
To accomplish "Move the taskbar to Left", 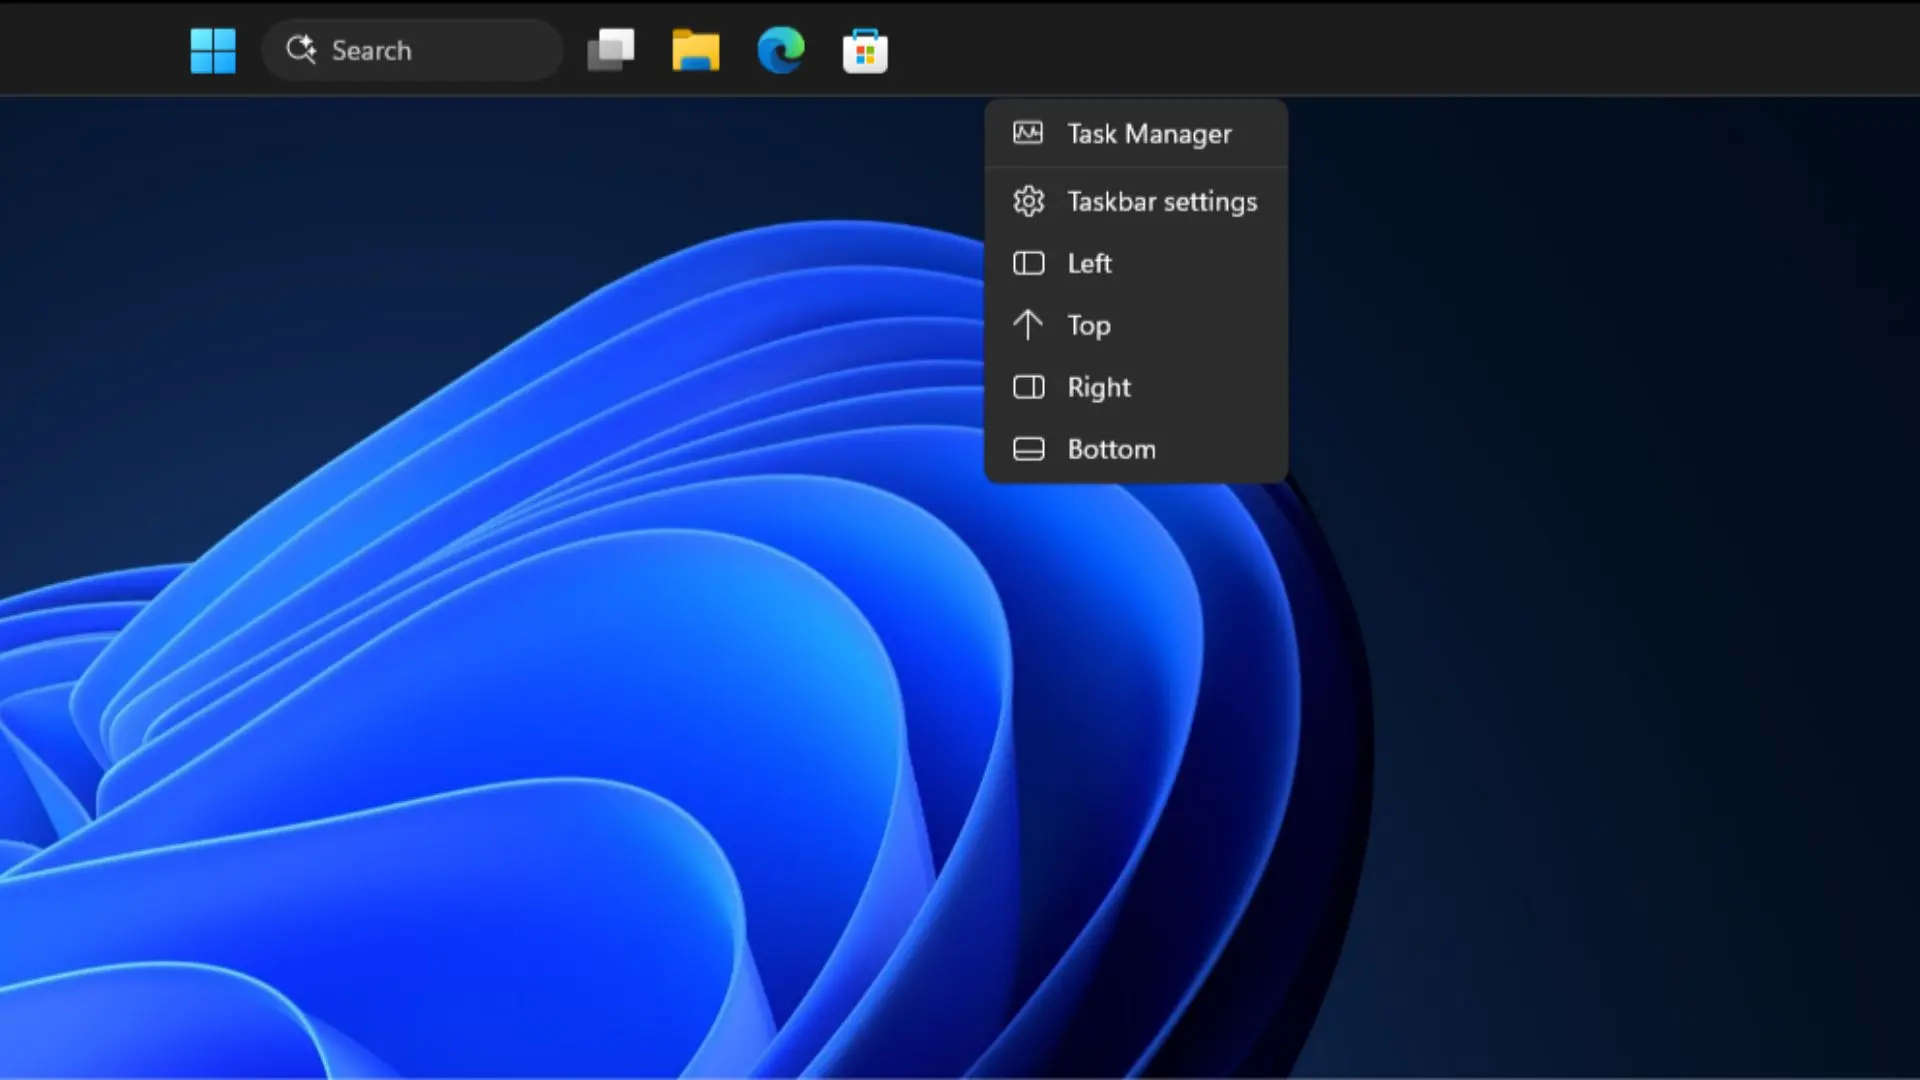I will tap(1136, 263).
